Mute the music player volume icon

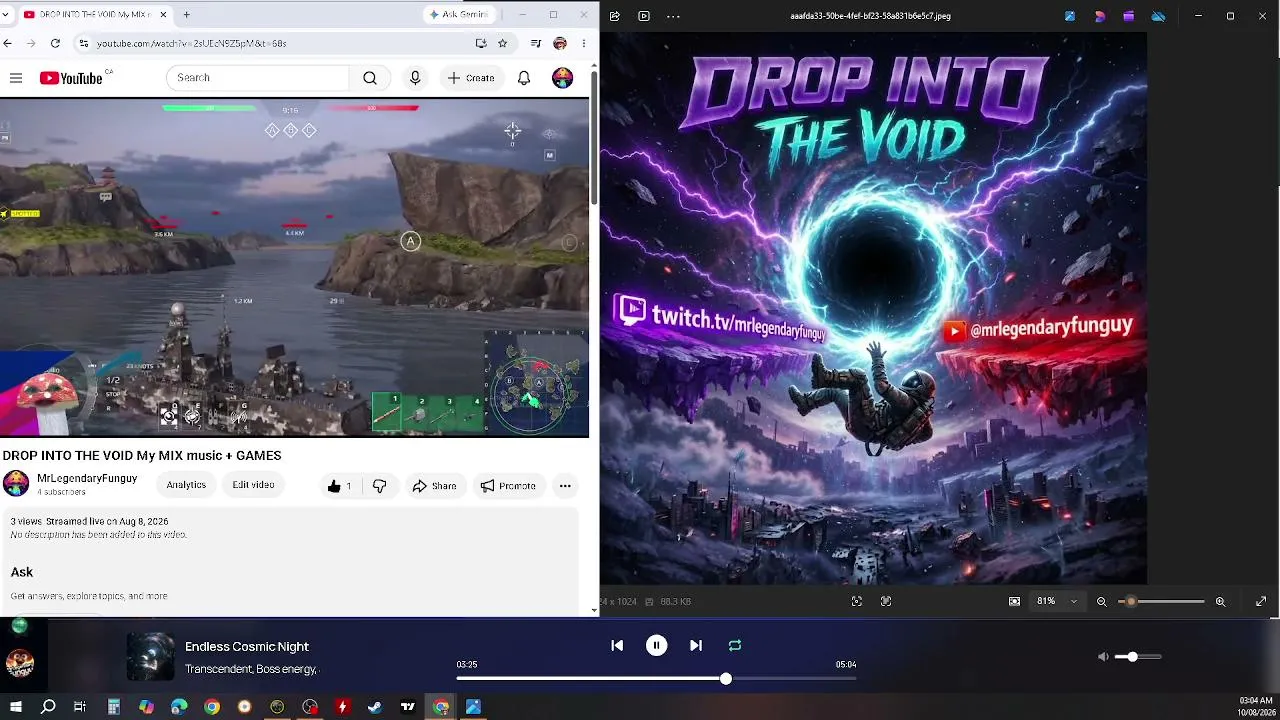(1103, 657)
